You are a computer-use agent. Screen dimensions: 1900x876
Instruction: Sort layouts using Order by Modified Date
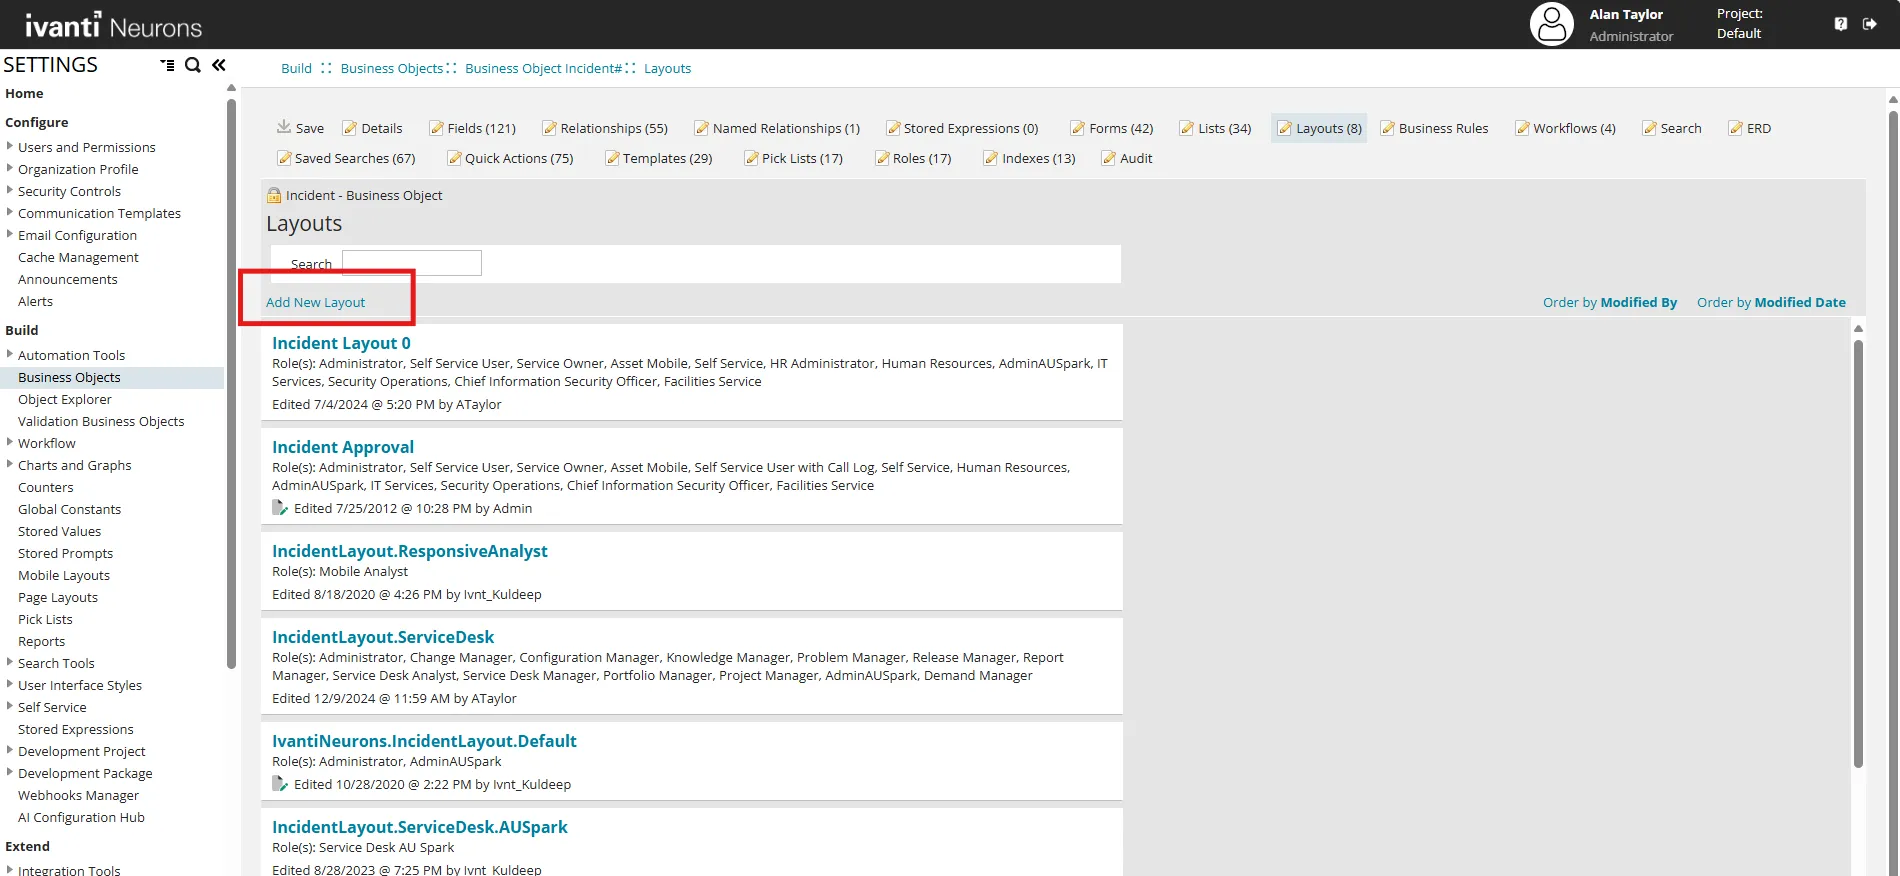tap(1771, 302)
